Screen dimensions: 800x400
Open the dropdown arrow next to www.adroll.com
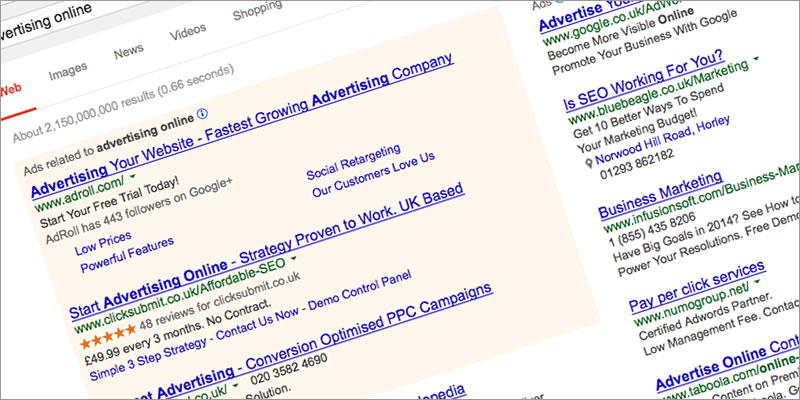[x=133, y=175]
